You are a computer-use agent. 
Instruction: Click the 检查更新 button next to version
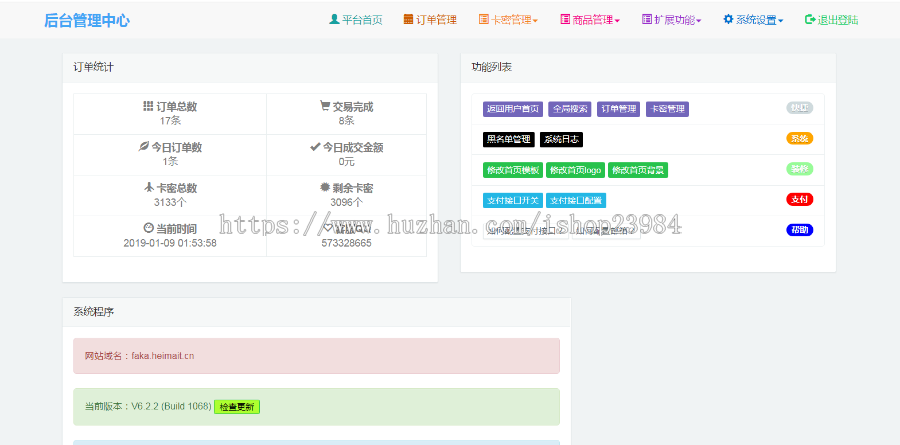(x=237, y=407)
